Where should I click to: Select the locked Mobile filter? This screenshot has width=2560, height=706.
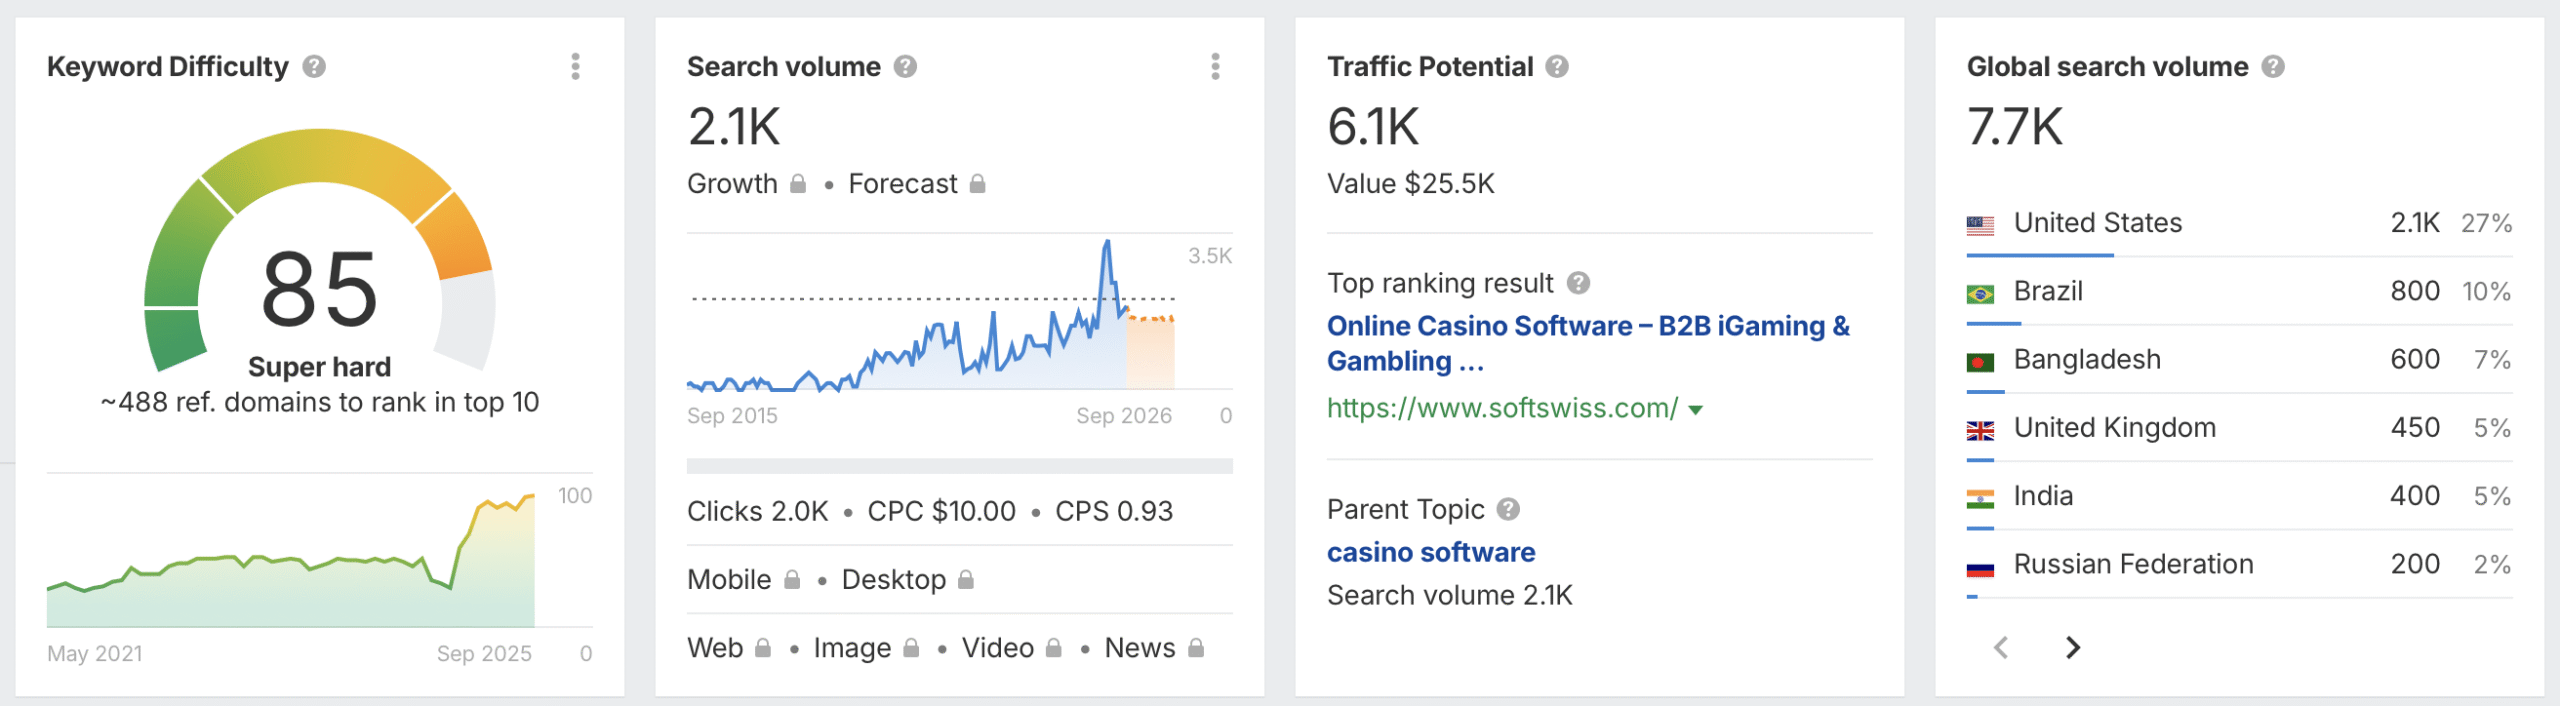(743, 580)
